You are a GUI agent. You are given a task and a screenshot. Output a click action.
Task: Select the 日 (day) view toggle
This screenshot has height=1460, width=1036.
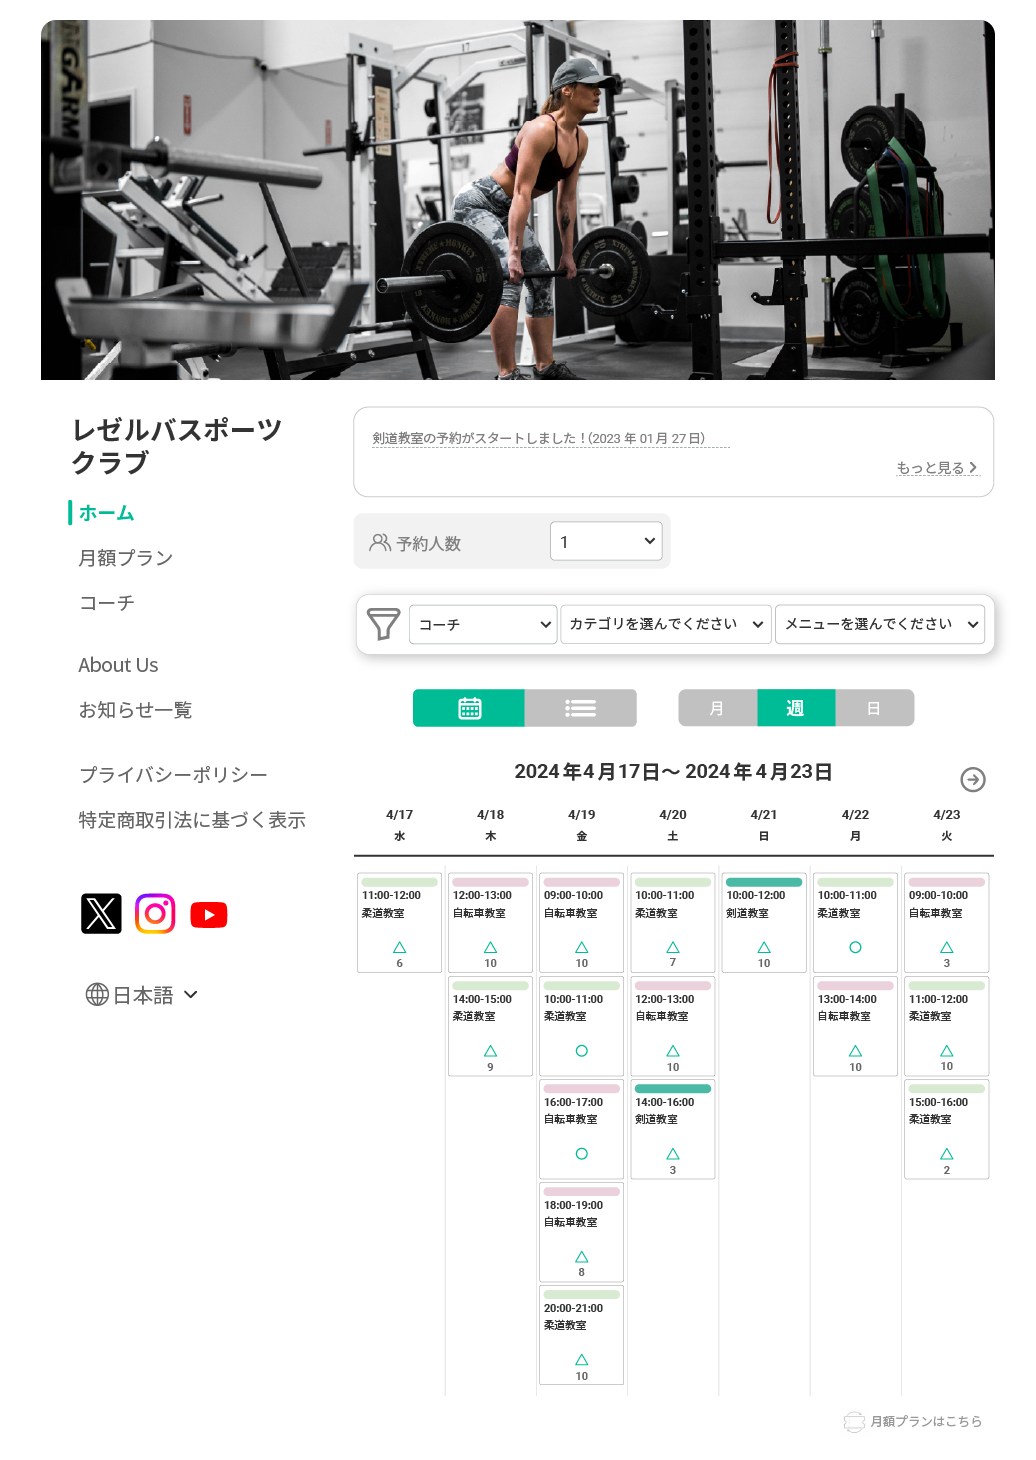pos(874,708)
